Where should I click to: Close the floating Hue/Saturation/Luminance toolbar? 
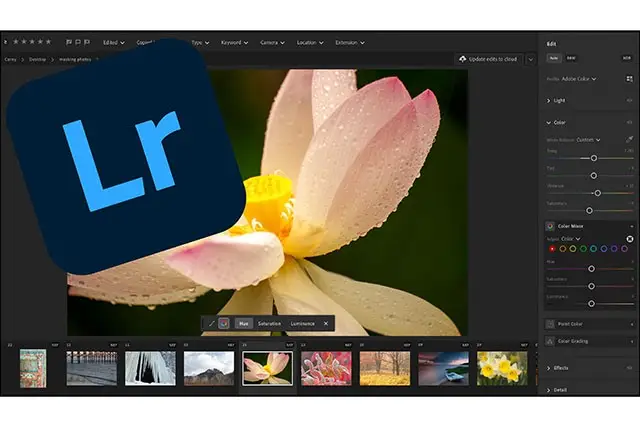pyautogui.click(x=326, y=324)
